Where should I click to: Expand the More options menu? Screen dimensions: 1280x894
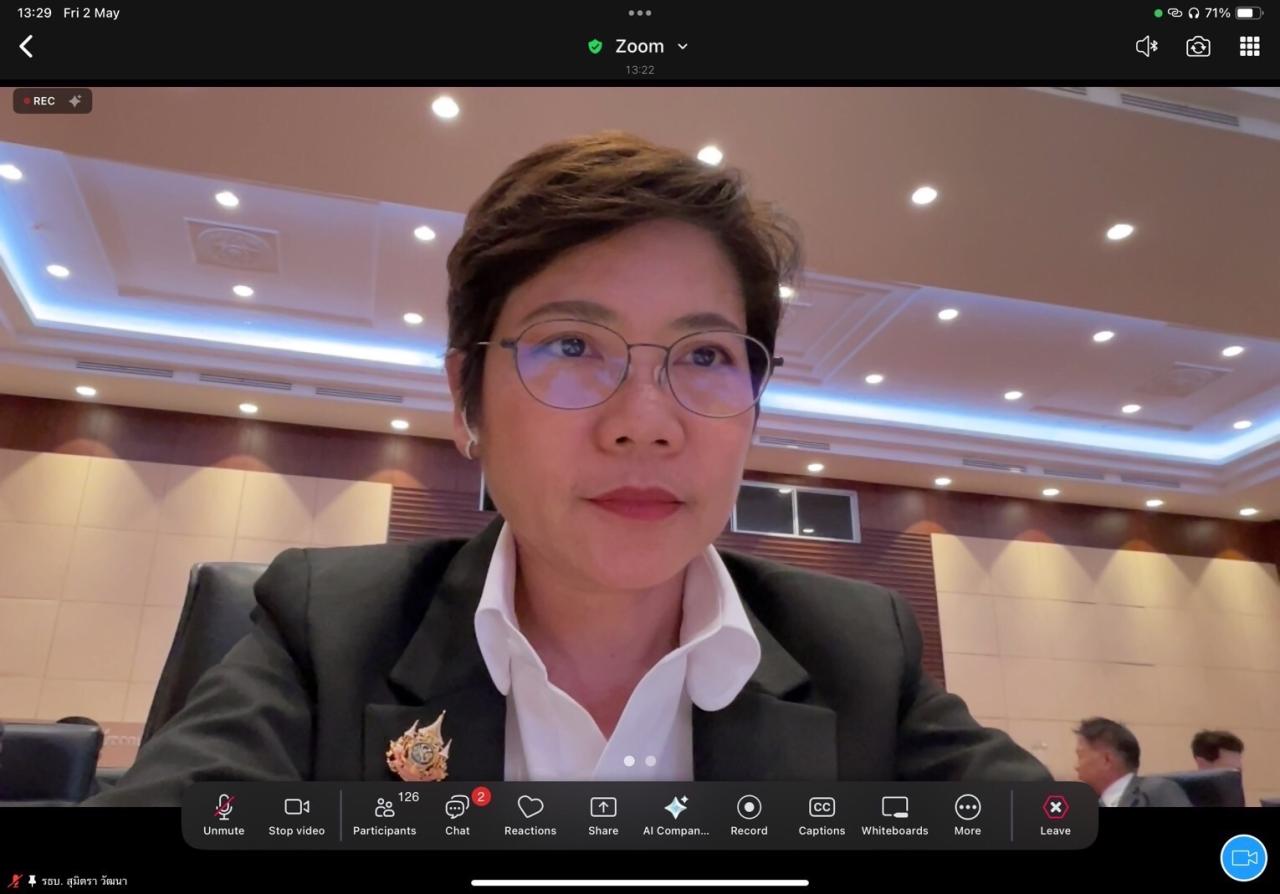967,814
